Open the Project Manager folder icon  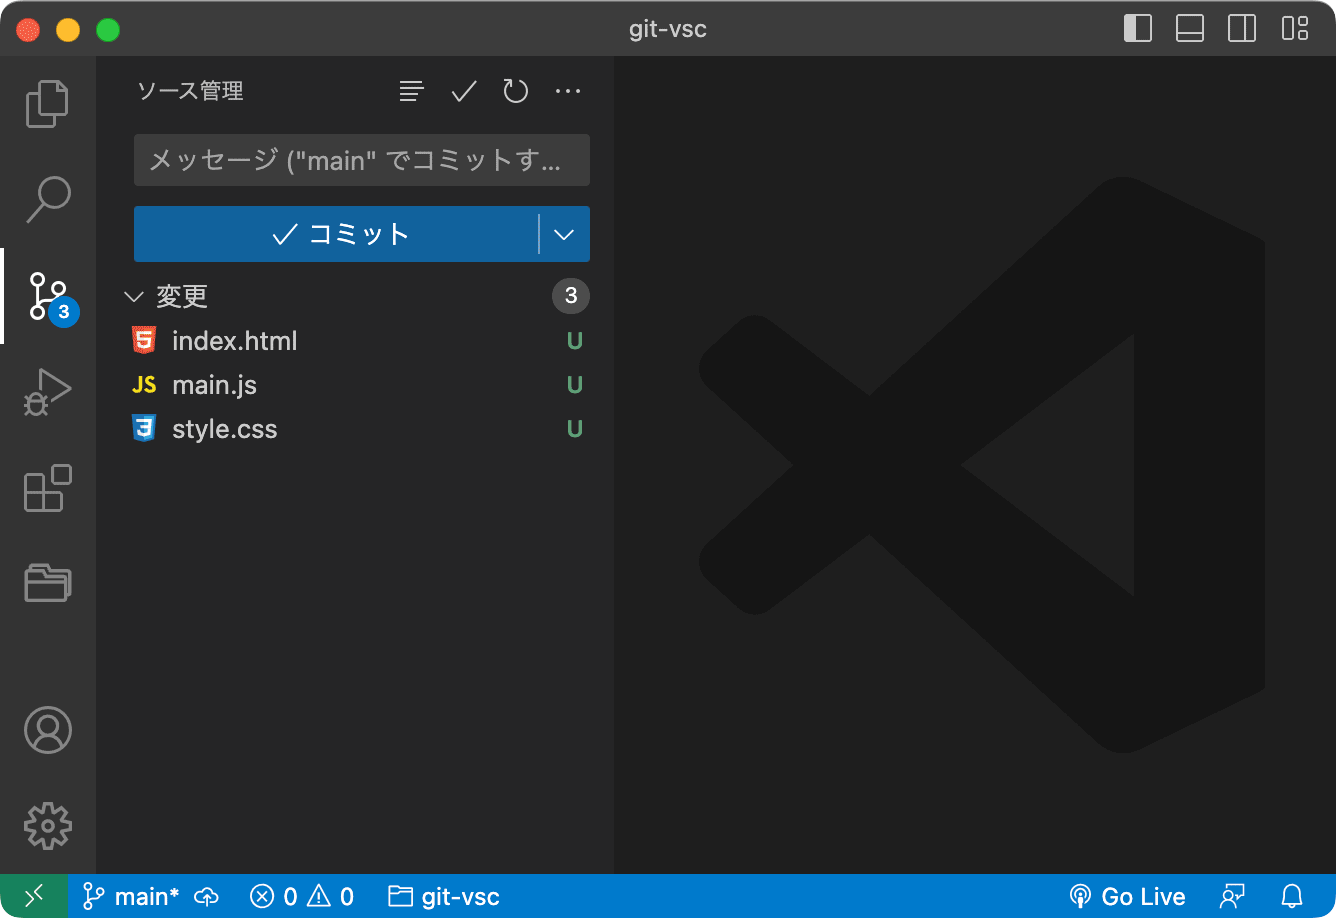click(47, 583)
